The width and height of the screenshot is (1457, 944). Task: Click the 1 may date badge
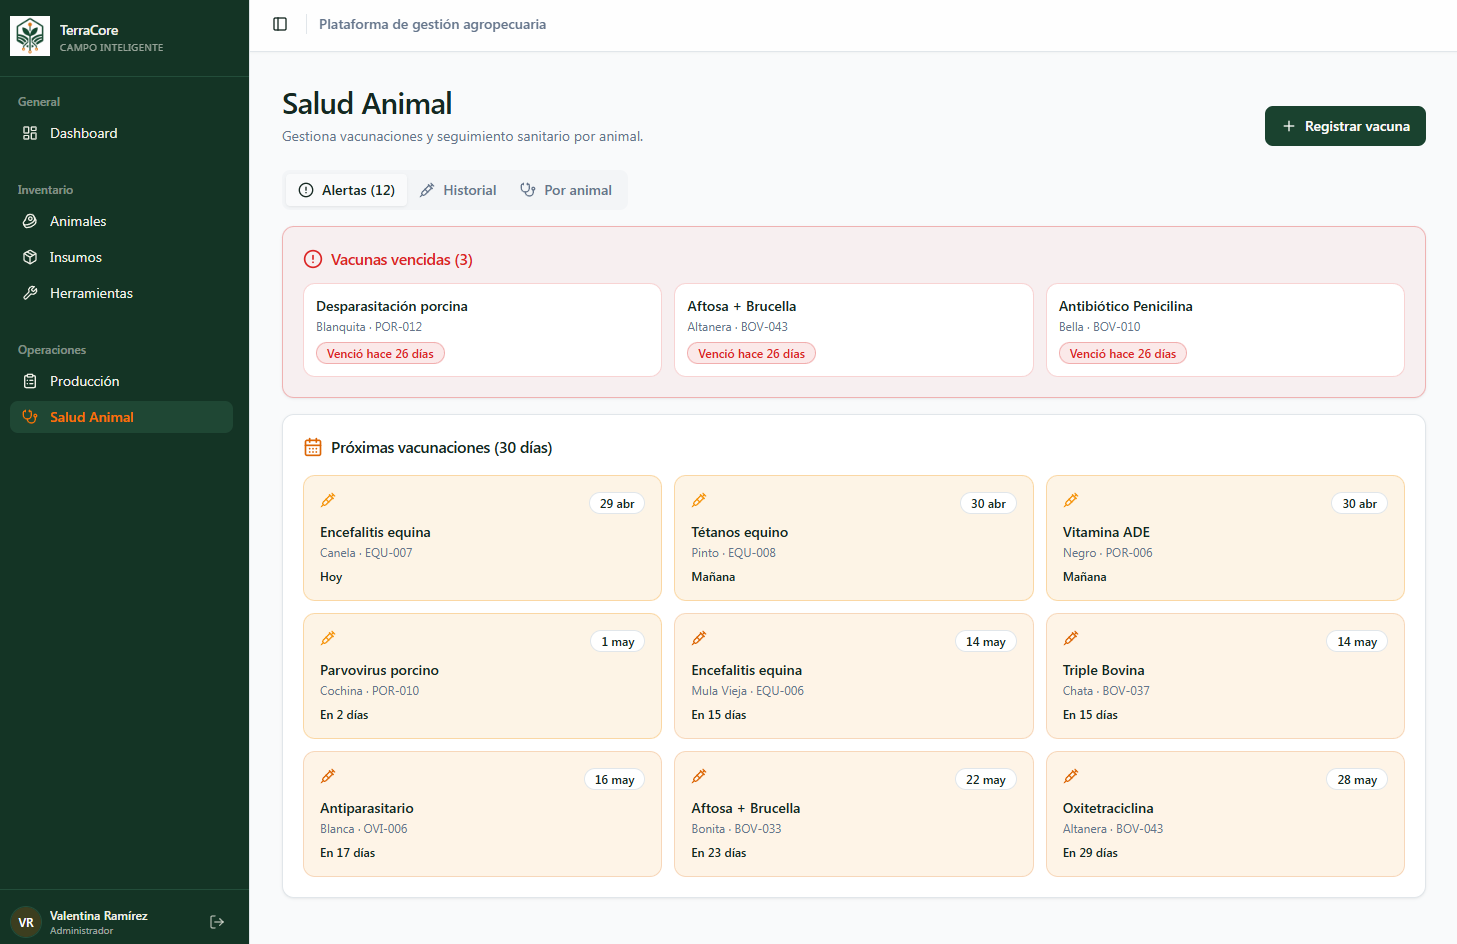coord(618,641)
